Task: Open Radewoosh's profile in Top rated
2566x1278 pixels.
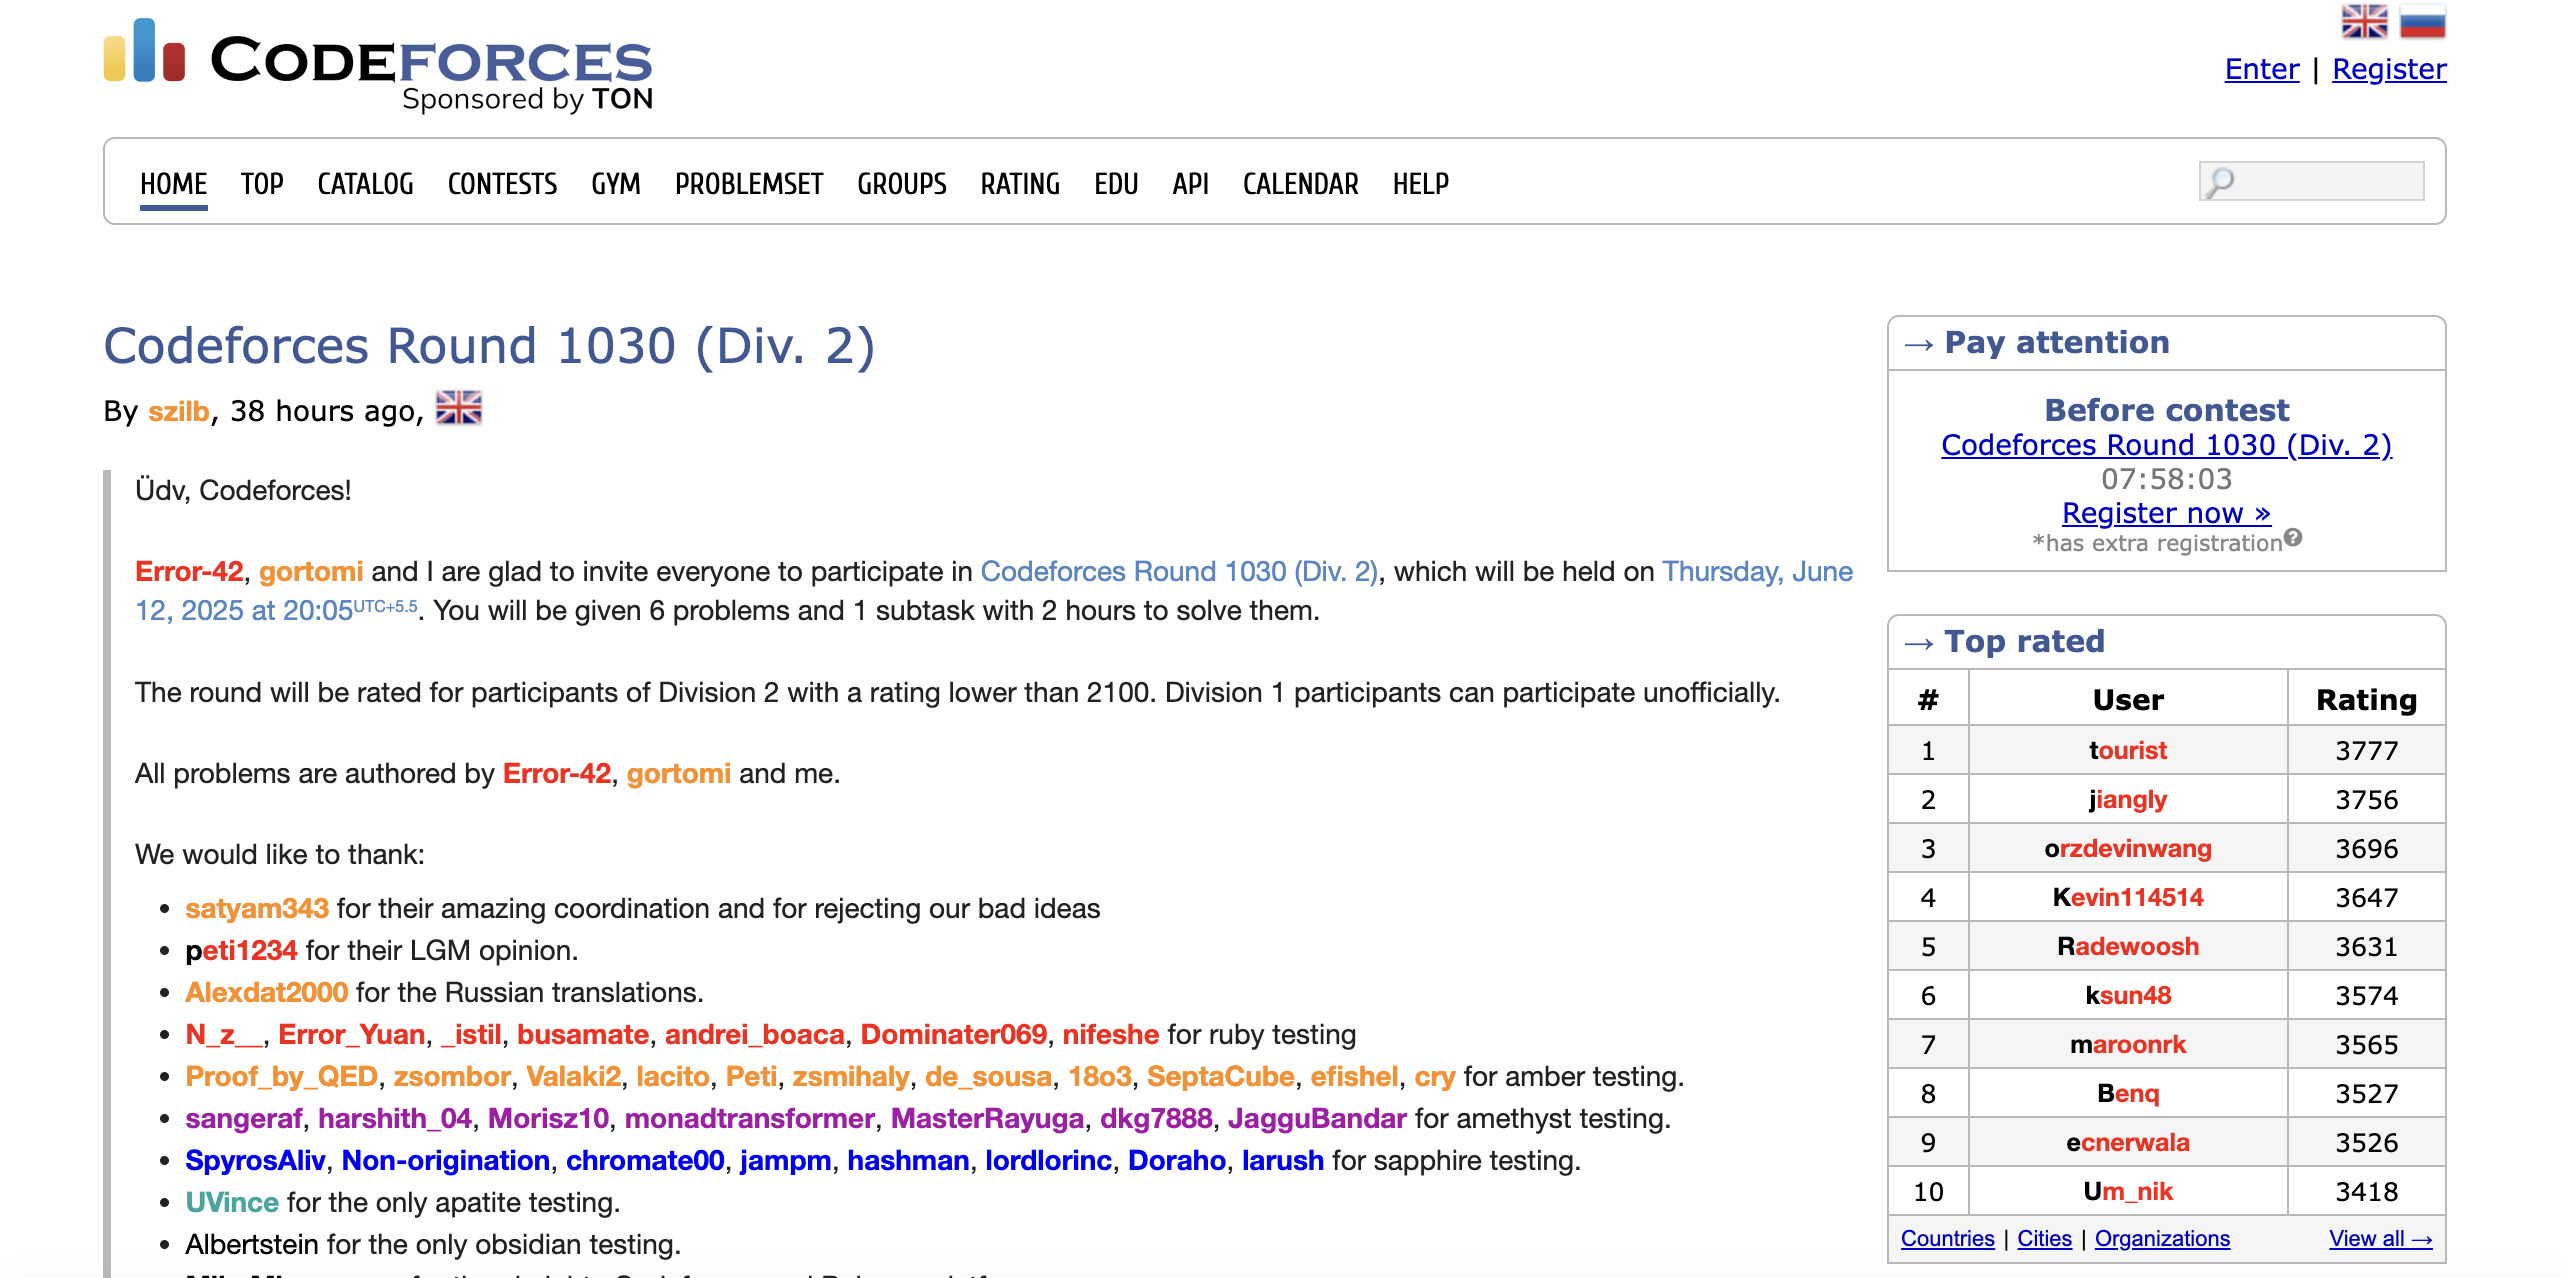Action: [2127, 946]
